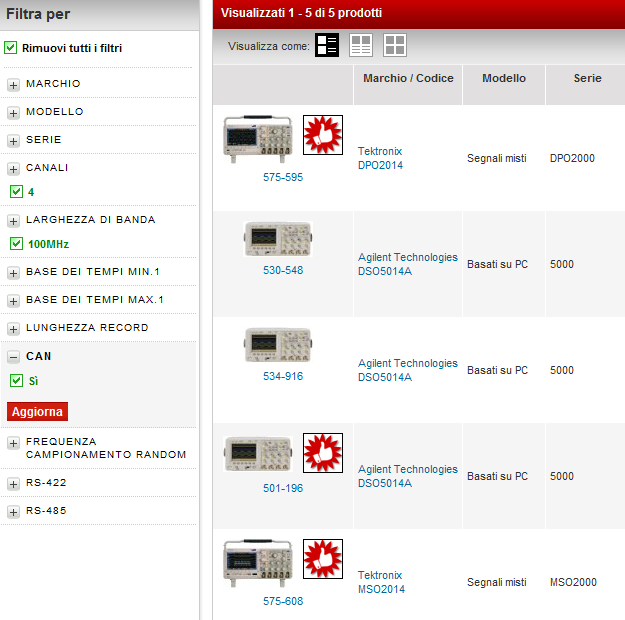Expand the LUNGHEZZA RECORD filter
This screenshot has height=620, width=625.
click(x=14, y=329)
